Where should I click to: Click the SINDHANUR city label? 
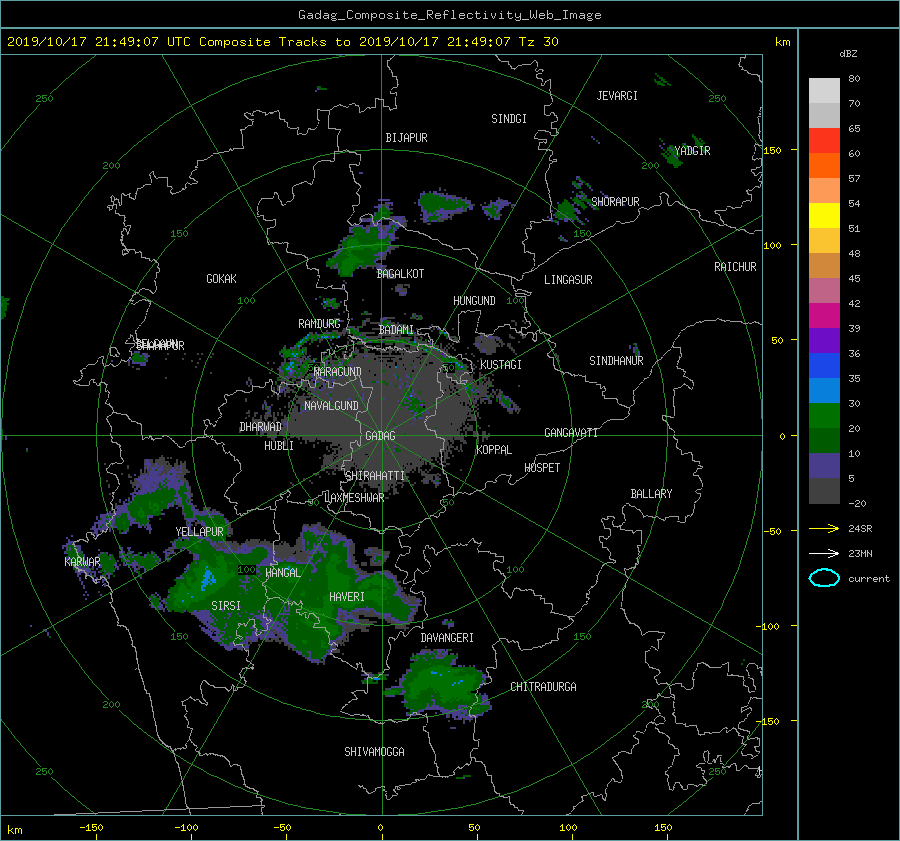[616, 361]
